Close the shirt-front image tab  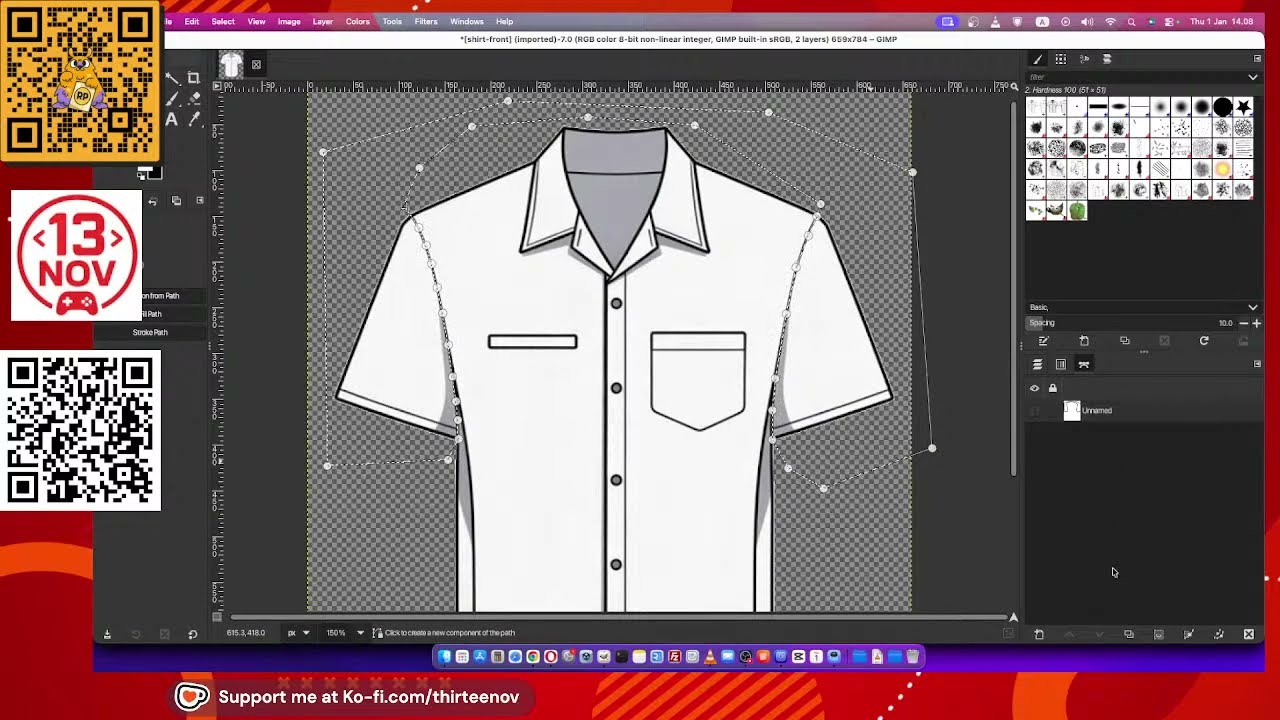pyautogui.click(x=256, y=65)
